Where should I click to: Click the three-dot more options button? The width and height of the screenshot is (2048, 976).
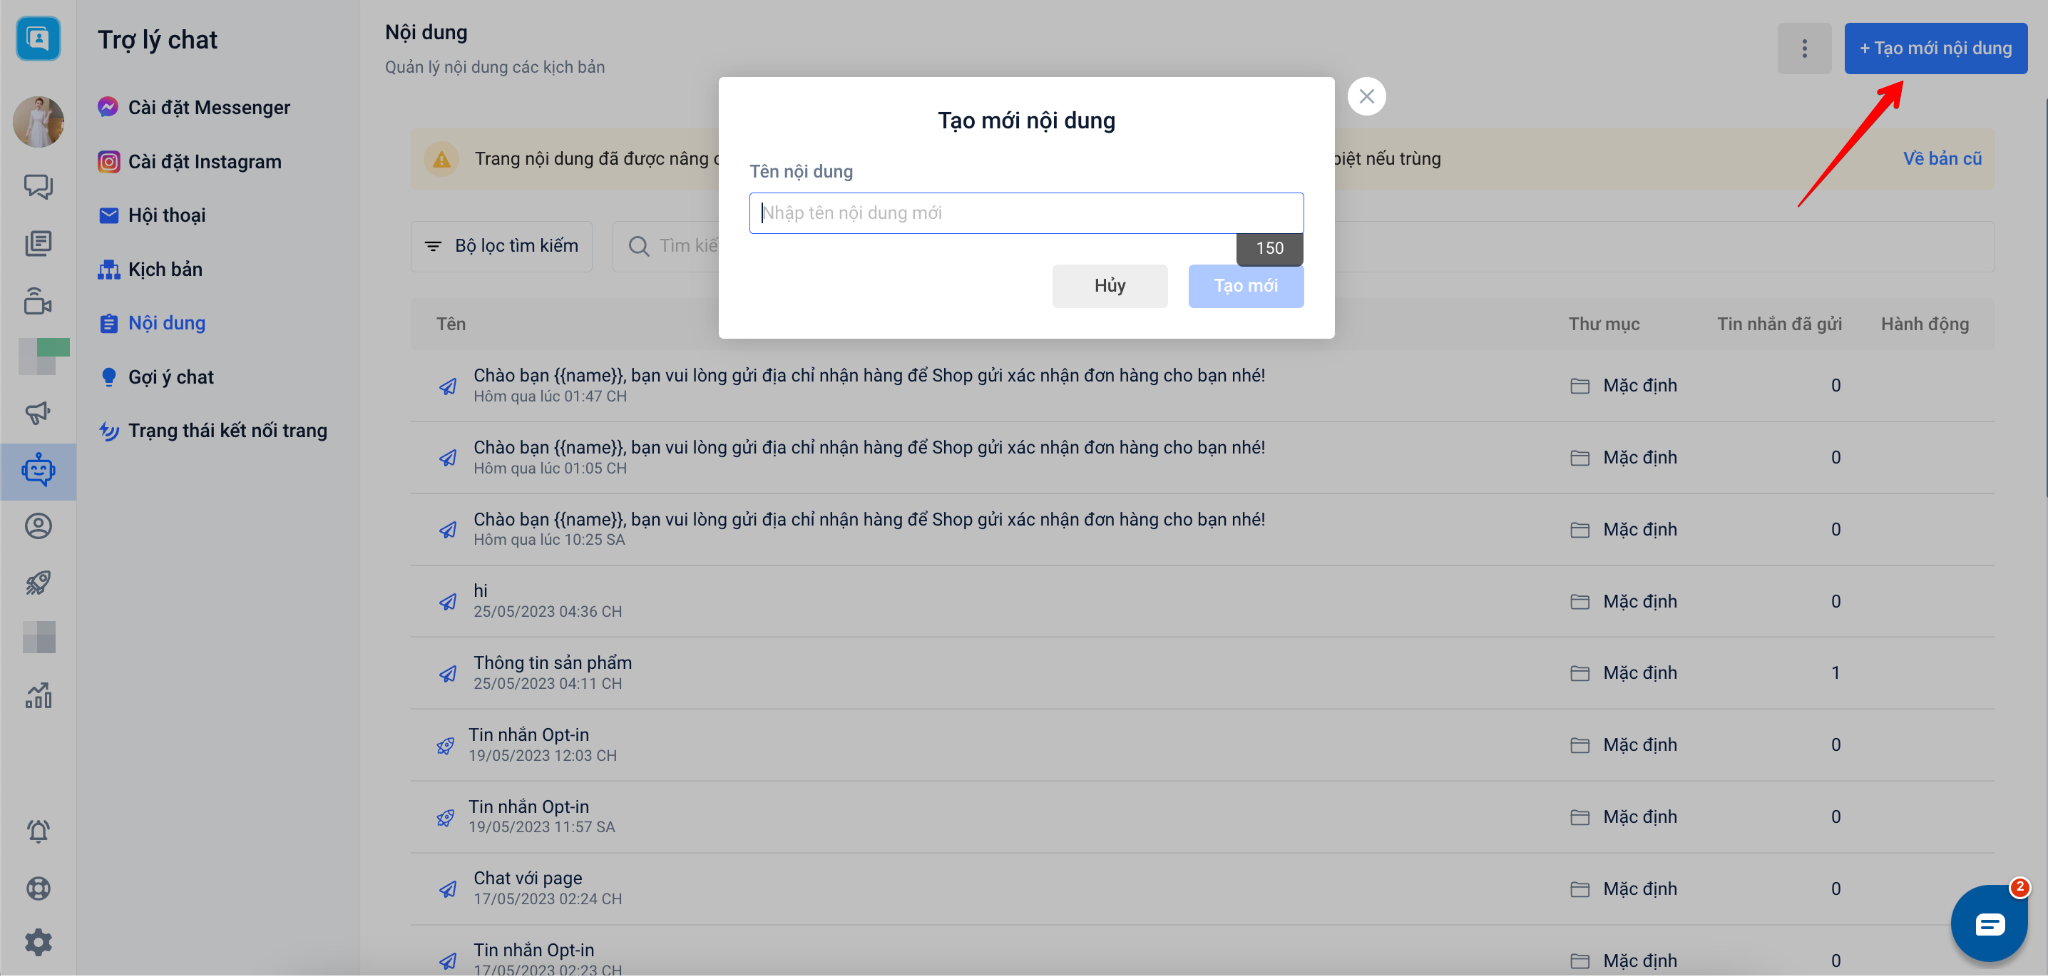(x=1804, y=48)
